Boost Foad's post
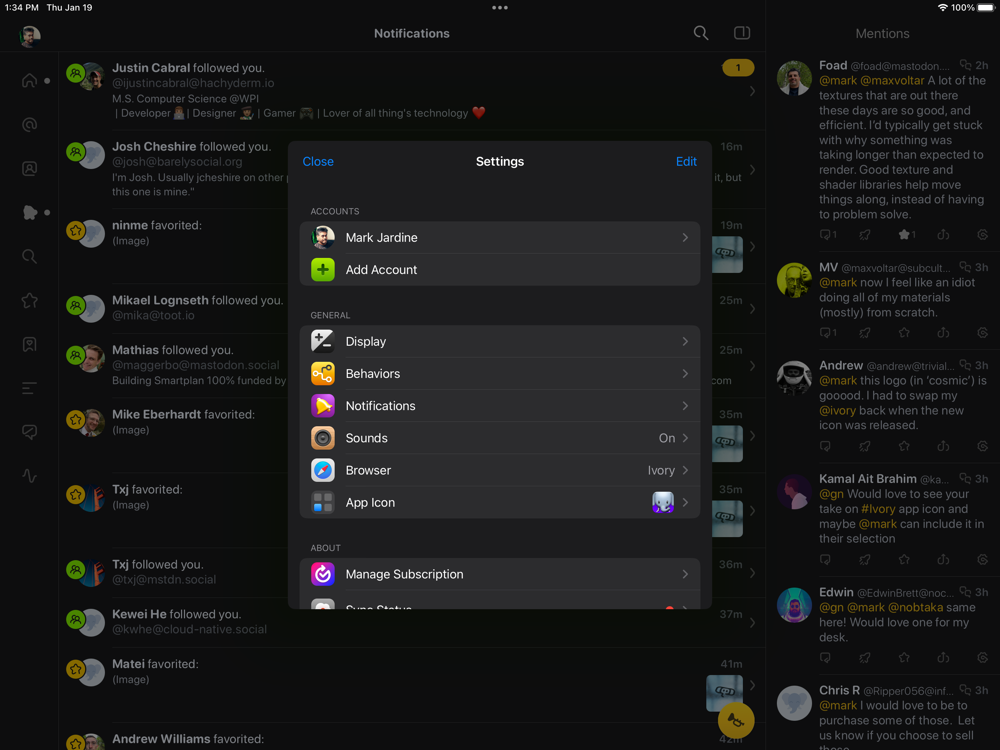 tap(865, 235)
